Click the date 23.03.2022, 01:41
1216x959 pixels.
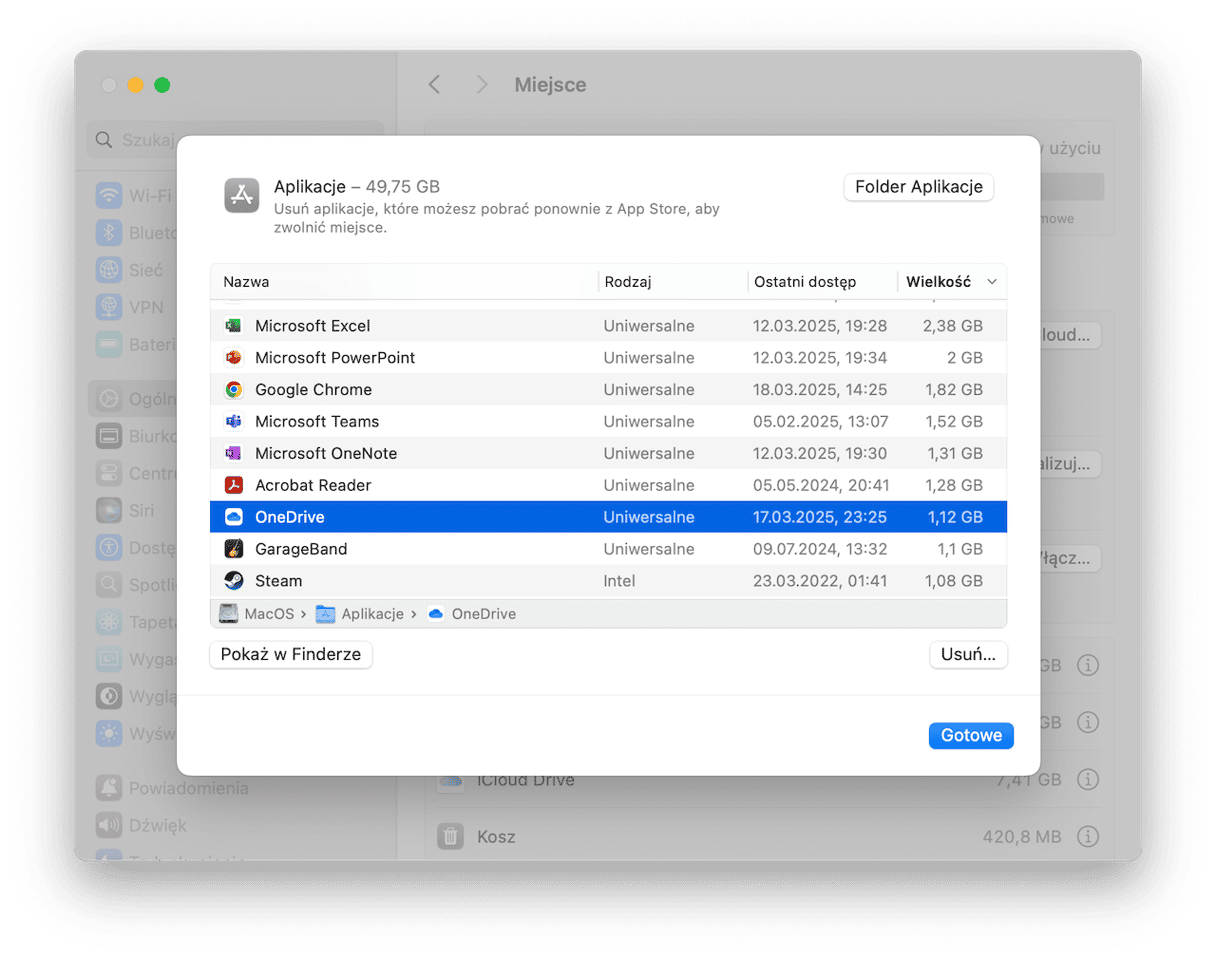click(820, 581)
